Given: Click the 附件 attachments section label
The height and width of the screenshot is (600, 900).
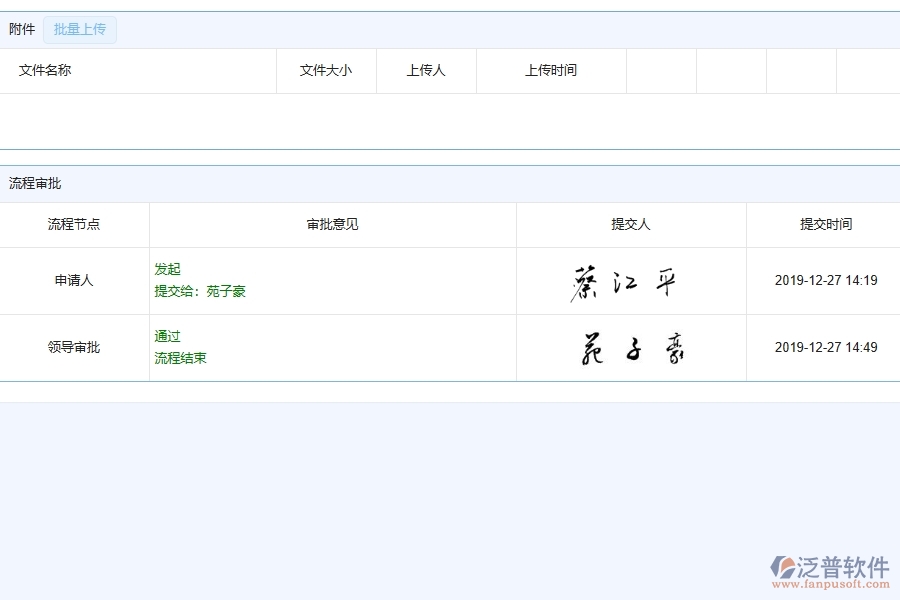Looking at the screenshot, I should (21, 29).
